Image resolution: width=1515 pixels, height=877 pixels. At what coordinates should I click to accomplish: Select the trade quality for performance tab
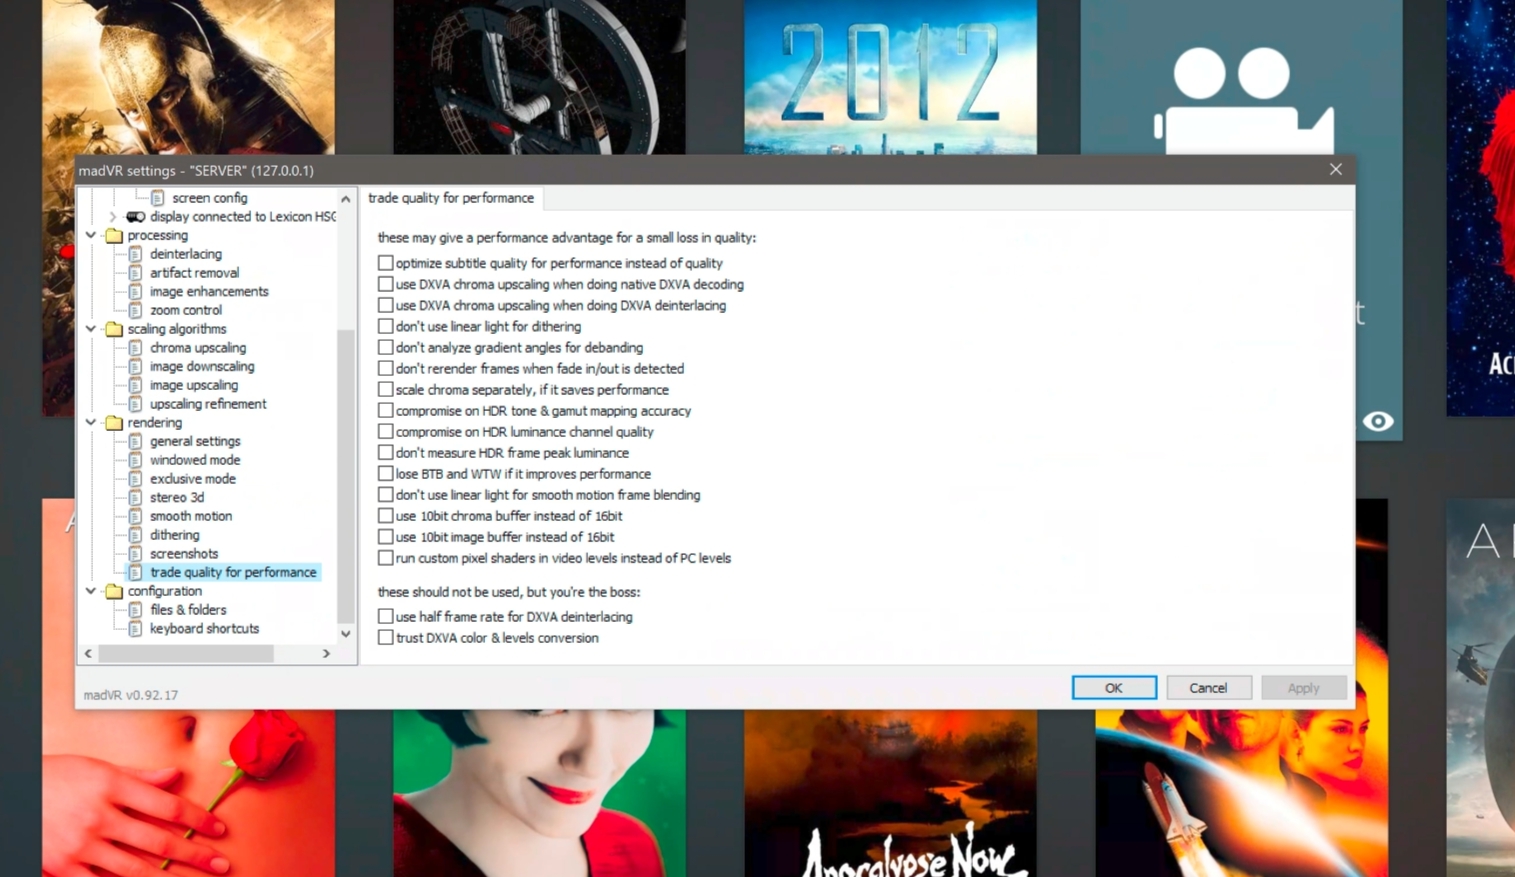(451, 198)
